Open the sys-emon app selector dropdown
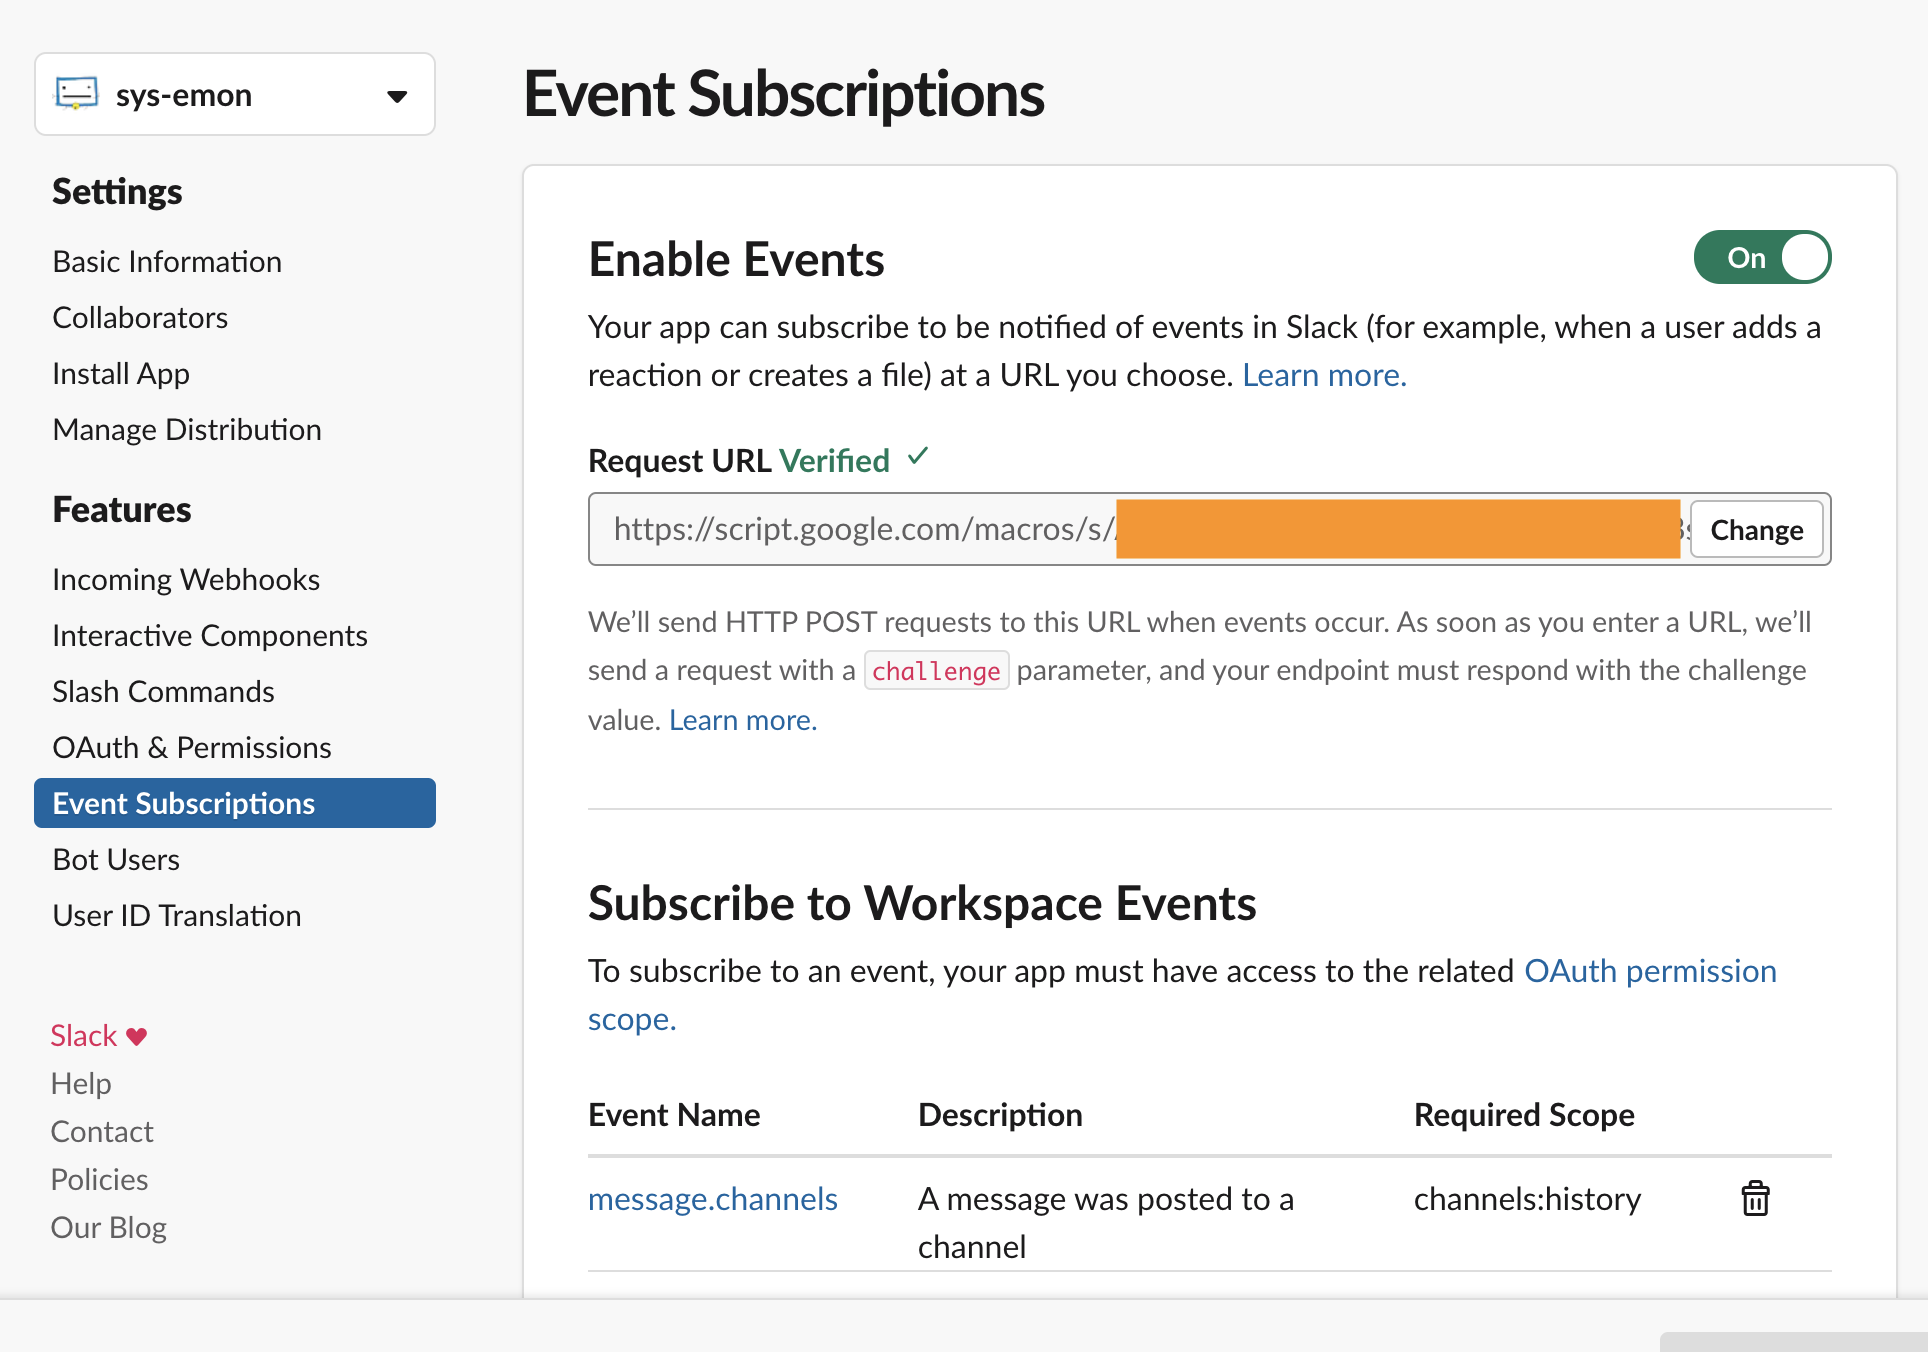Screen dimensions: 1928x1352 [235, 94]
